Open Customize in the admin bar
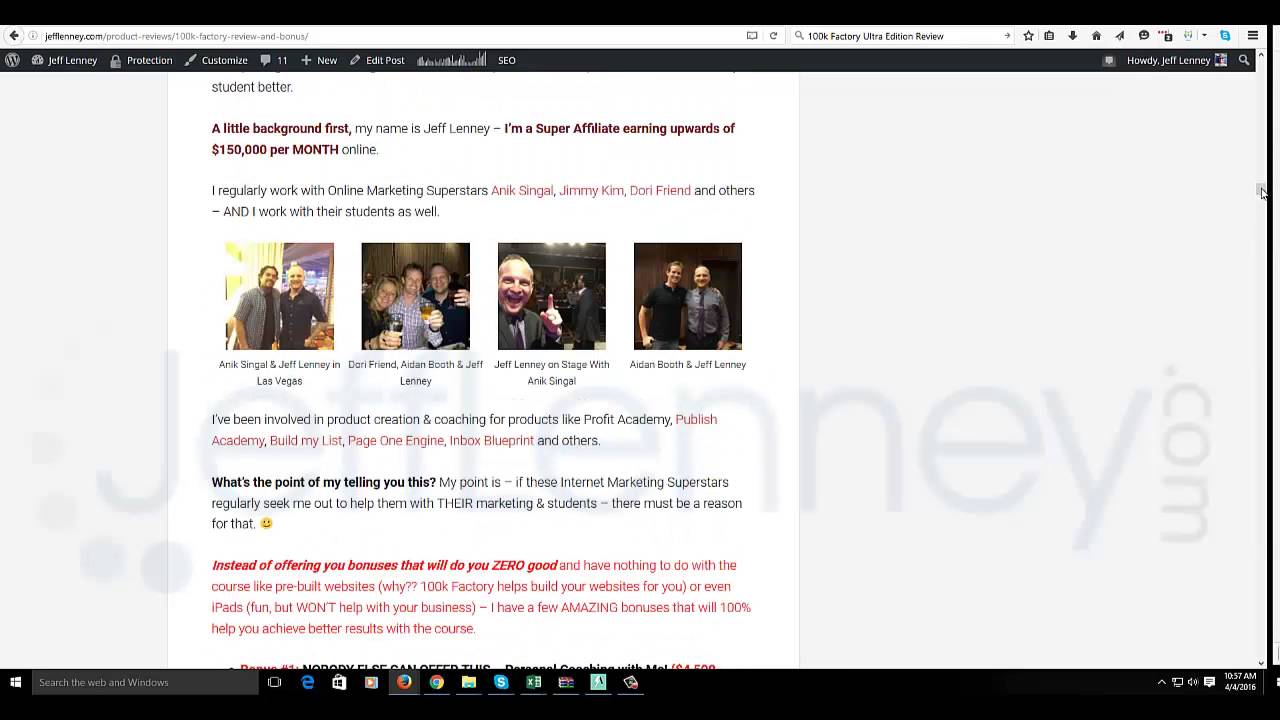 coord(216,60)
